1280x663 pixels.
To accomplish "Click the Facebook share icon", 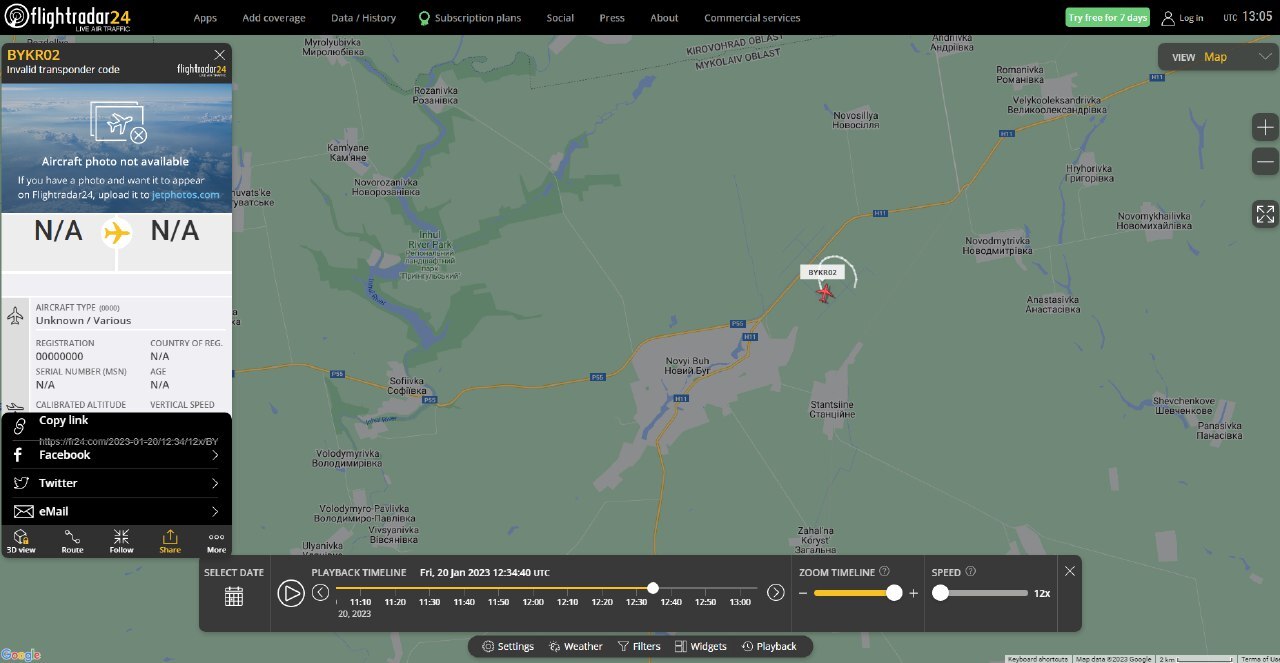I will pos(19,455).
